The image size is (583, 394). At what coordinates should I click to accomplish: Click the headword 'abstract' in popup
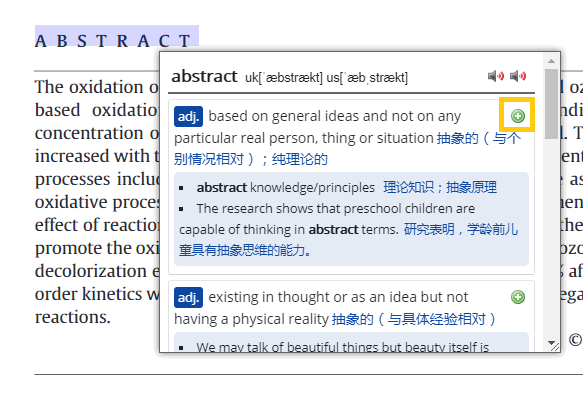pyautogui.click(x=204, y=77)
